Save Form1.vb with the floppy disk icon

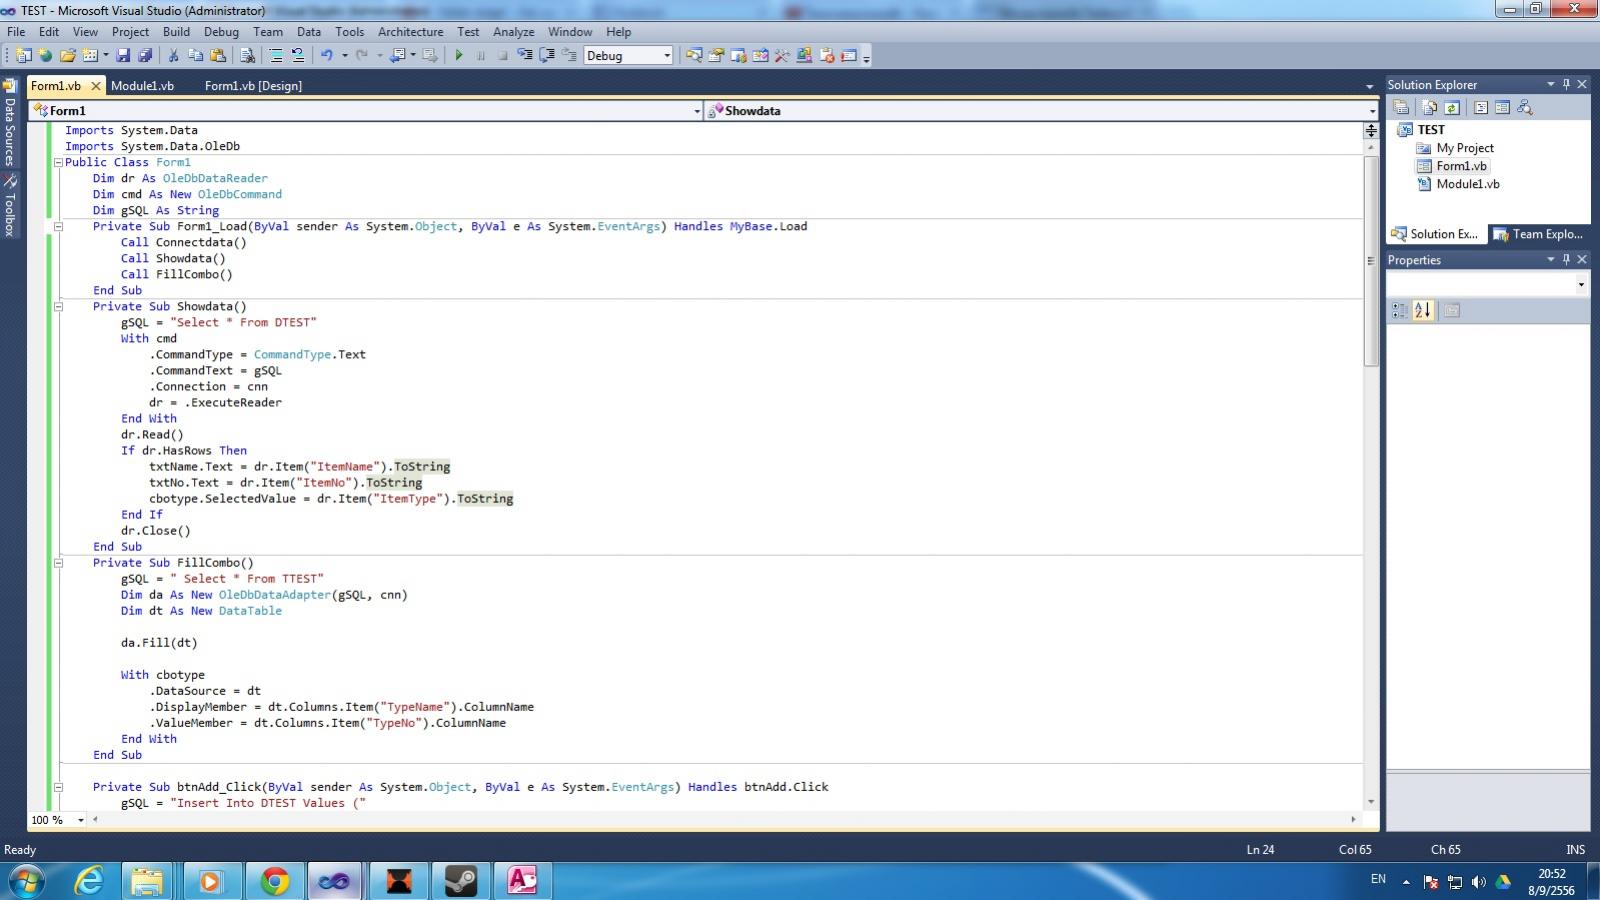[x=123, y=56]
